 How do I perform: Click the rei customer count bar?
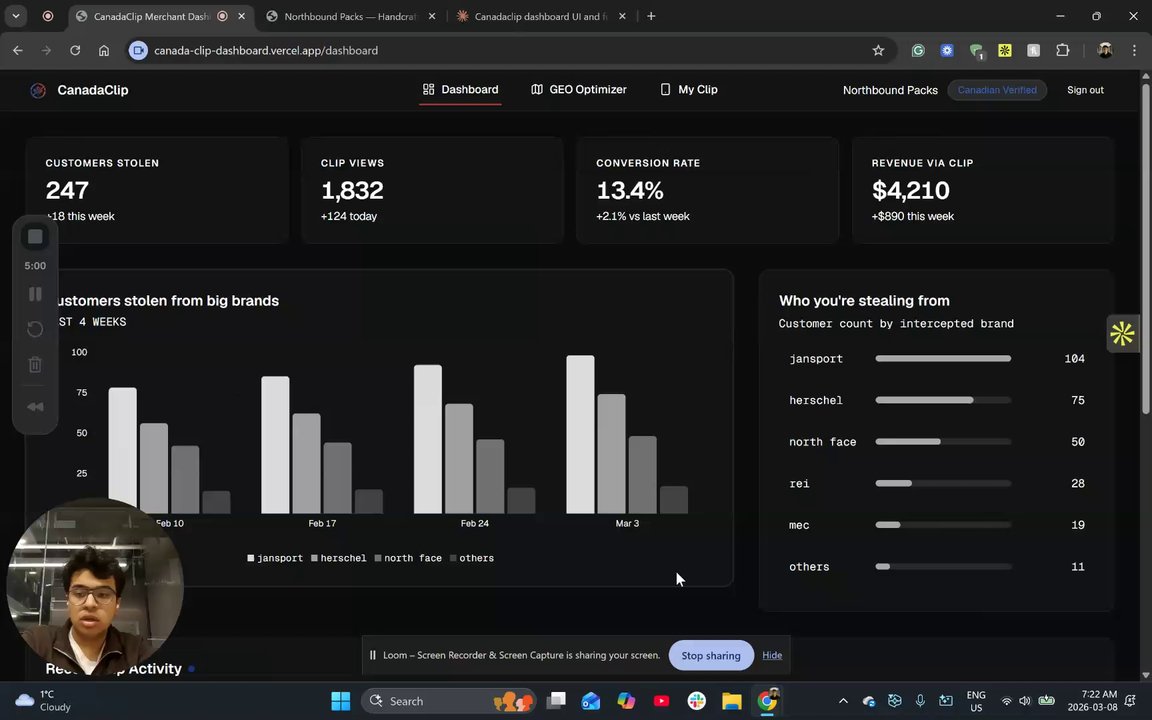click(x=943, y=483)
